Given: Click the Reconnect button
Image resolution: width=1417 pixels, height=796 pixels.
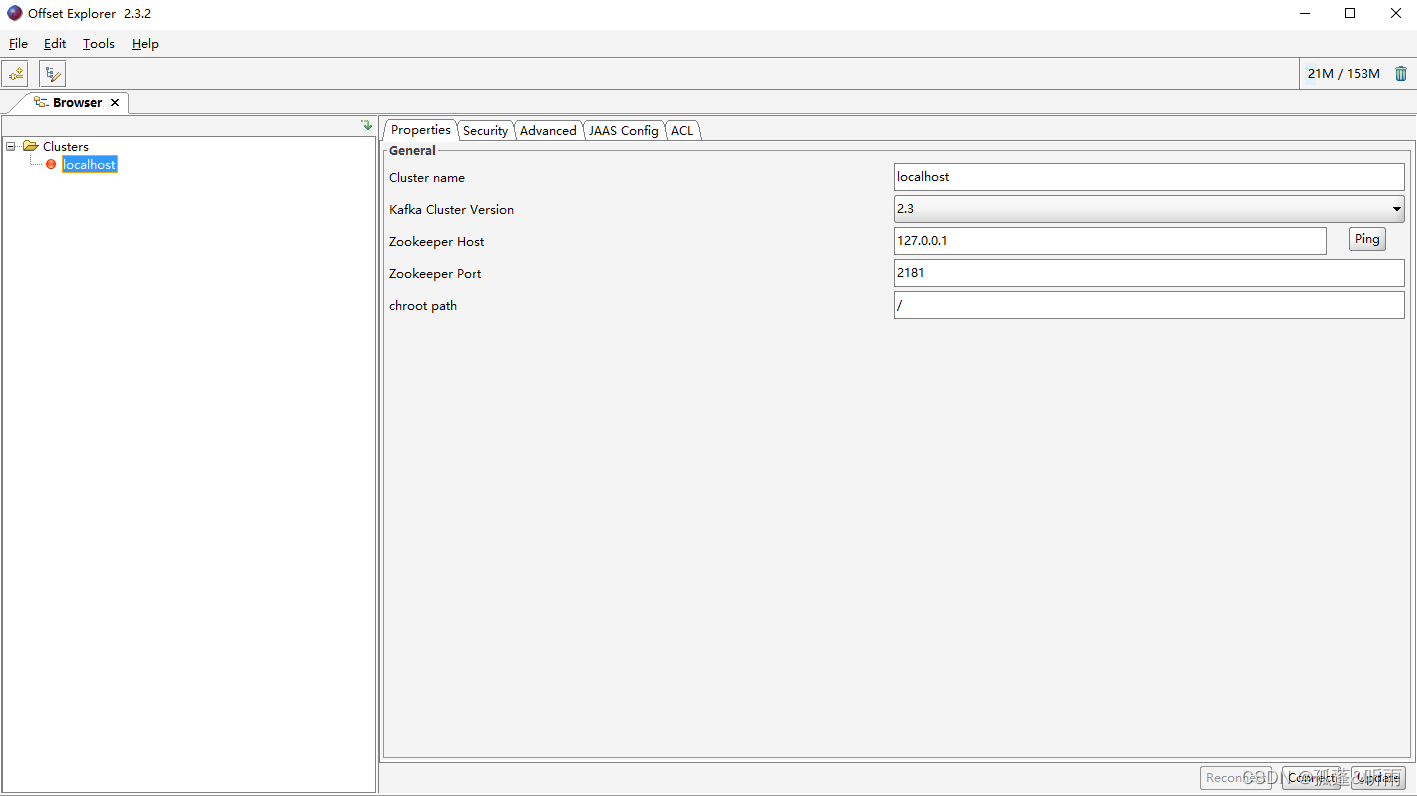Looking at the screenshot, I should [x=1236, y=778].
